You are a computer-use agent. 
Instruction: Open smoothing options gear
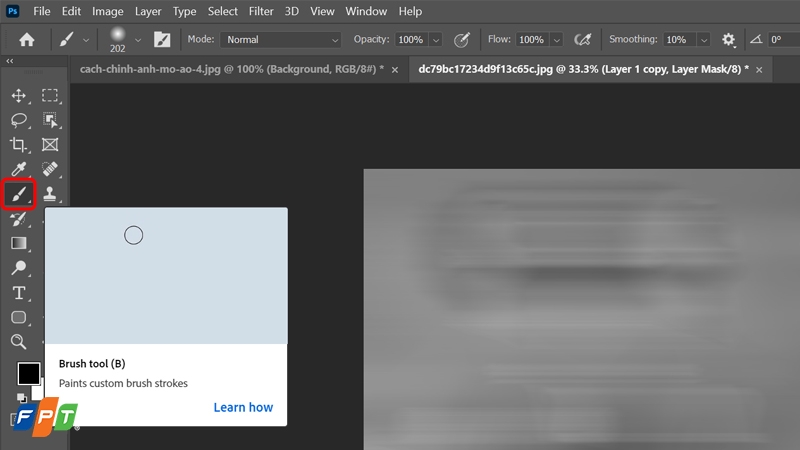pos(729,39)
